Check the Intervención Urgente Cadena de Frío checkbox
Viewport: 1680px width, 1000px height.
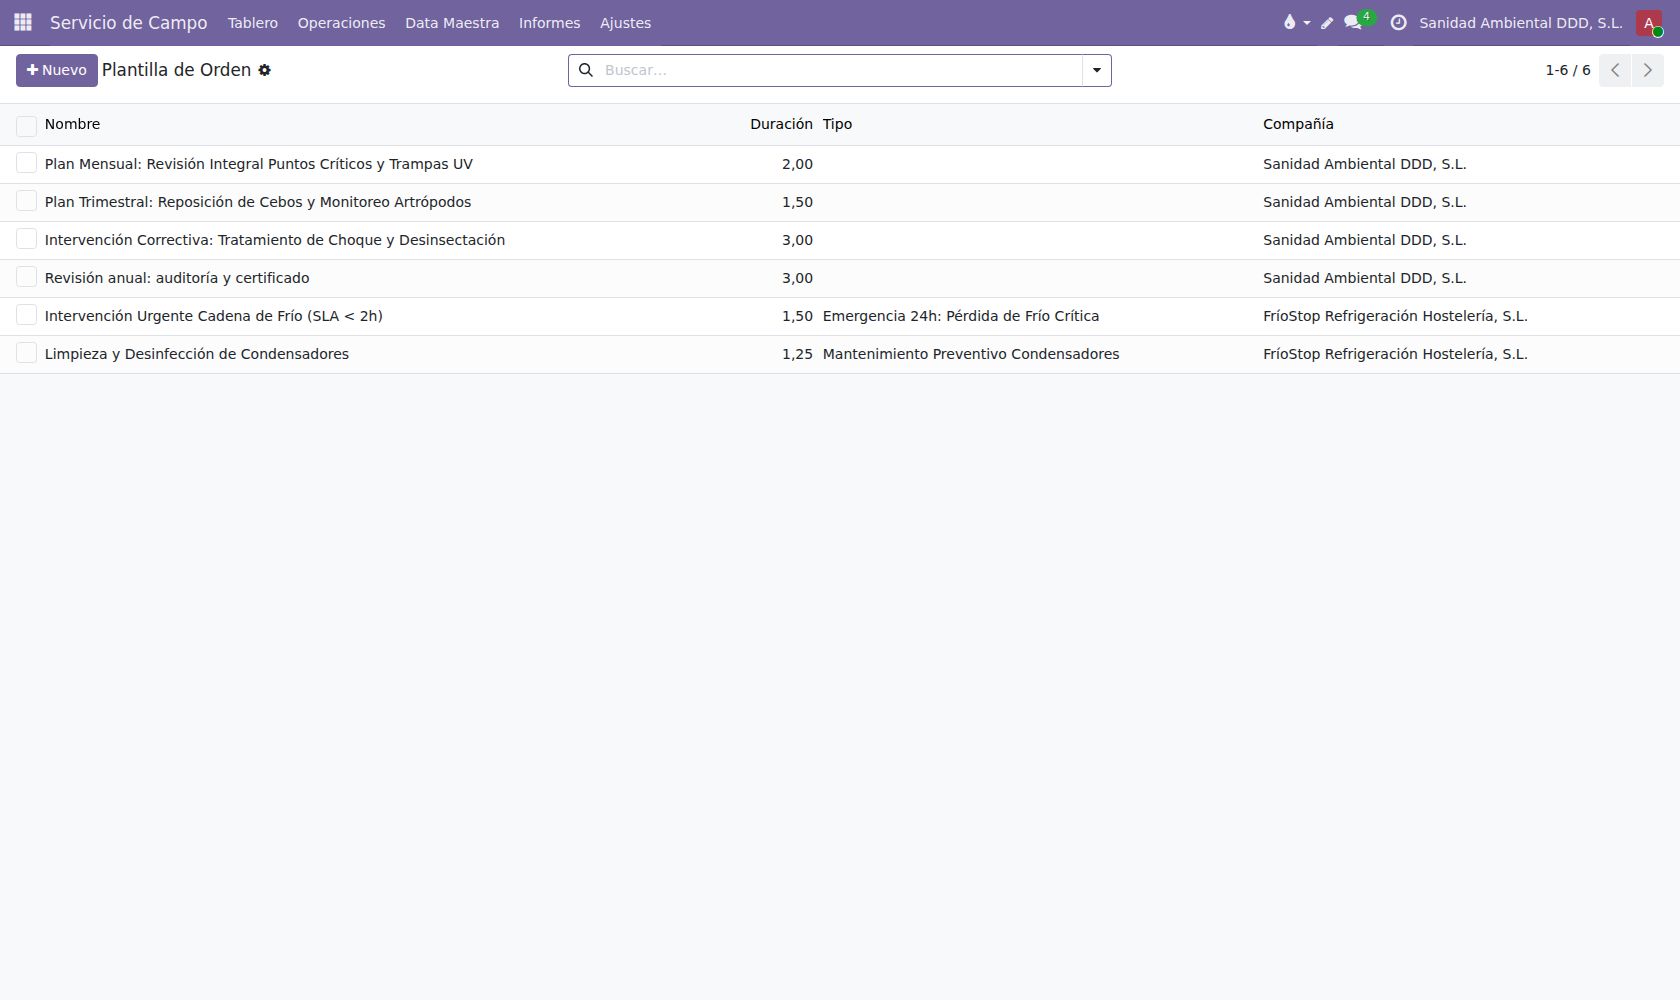(x=26, y=315)
